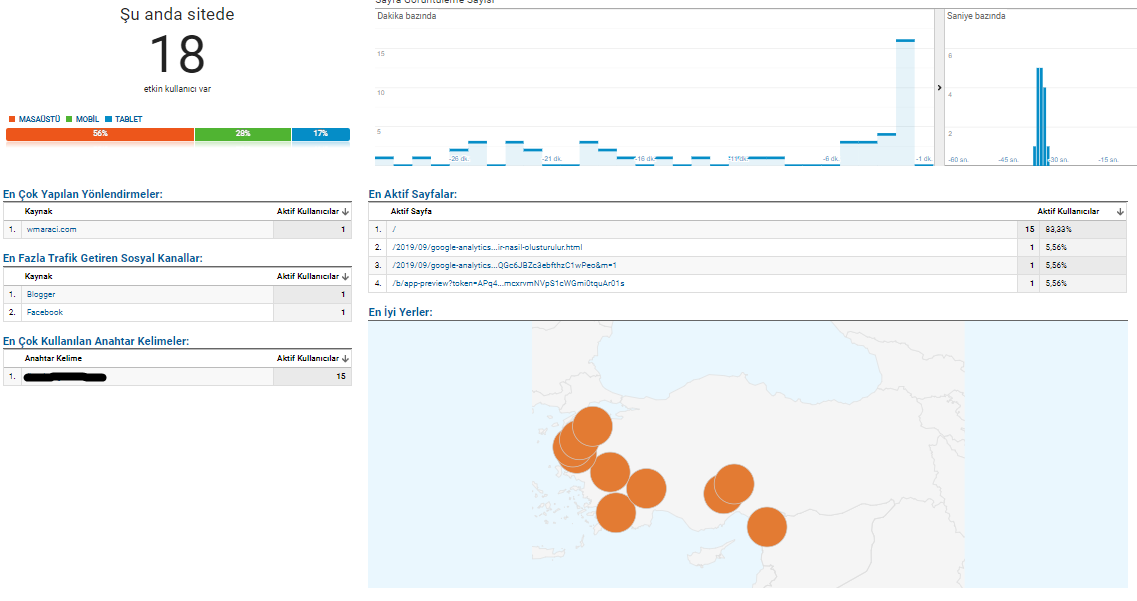Click the value 15 in the keywords table

point(341,376)
